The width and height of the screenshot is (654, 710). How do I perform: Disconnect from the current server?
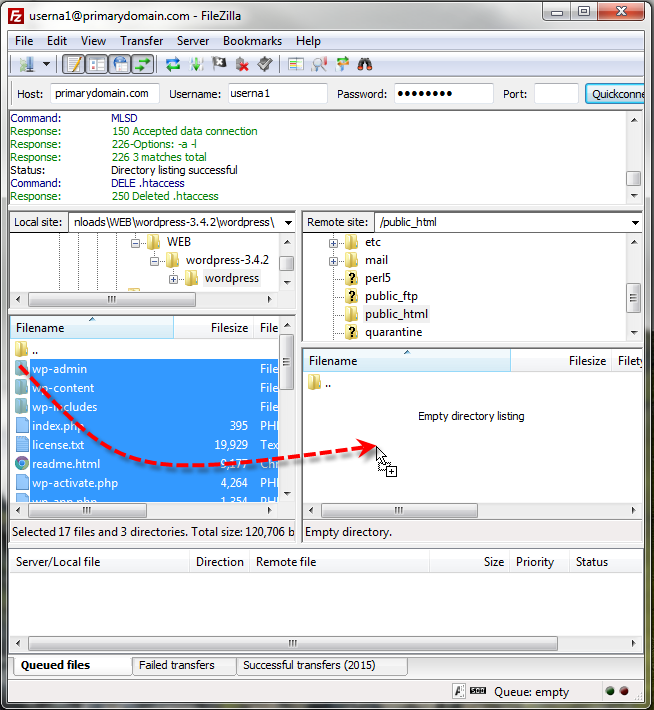(242, 64)
